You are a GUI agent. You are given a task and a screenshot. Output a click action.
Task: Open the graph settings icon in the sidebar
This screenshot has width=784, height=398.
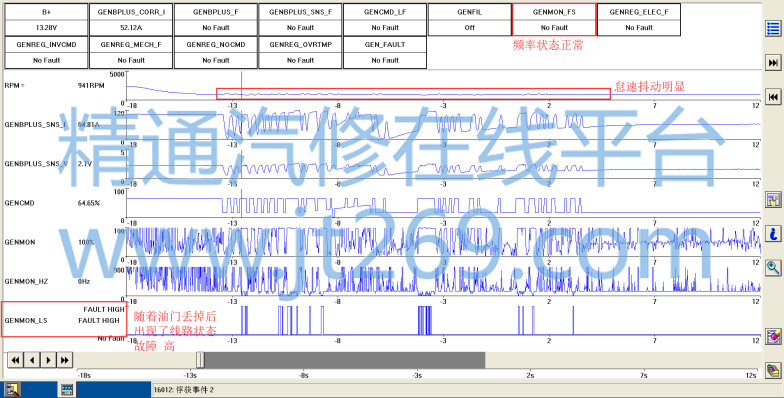click(x=773, y=199)
